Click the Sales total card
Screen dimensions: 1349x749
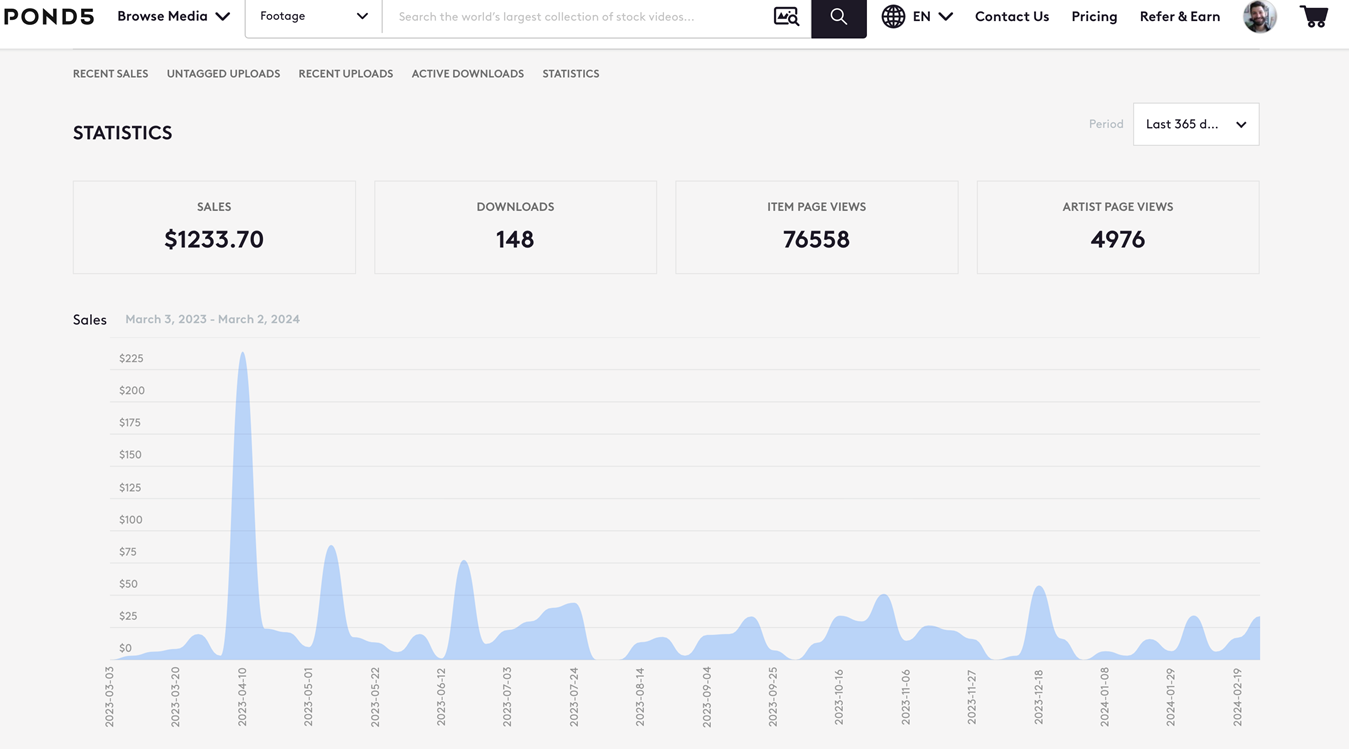tap(214, 227)
